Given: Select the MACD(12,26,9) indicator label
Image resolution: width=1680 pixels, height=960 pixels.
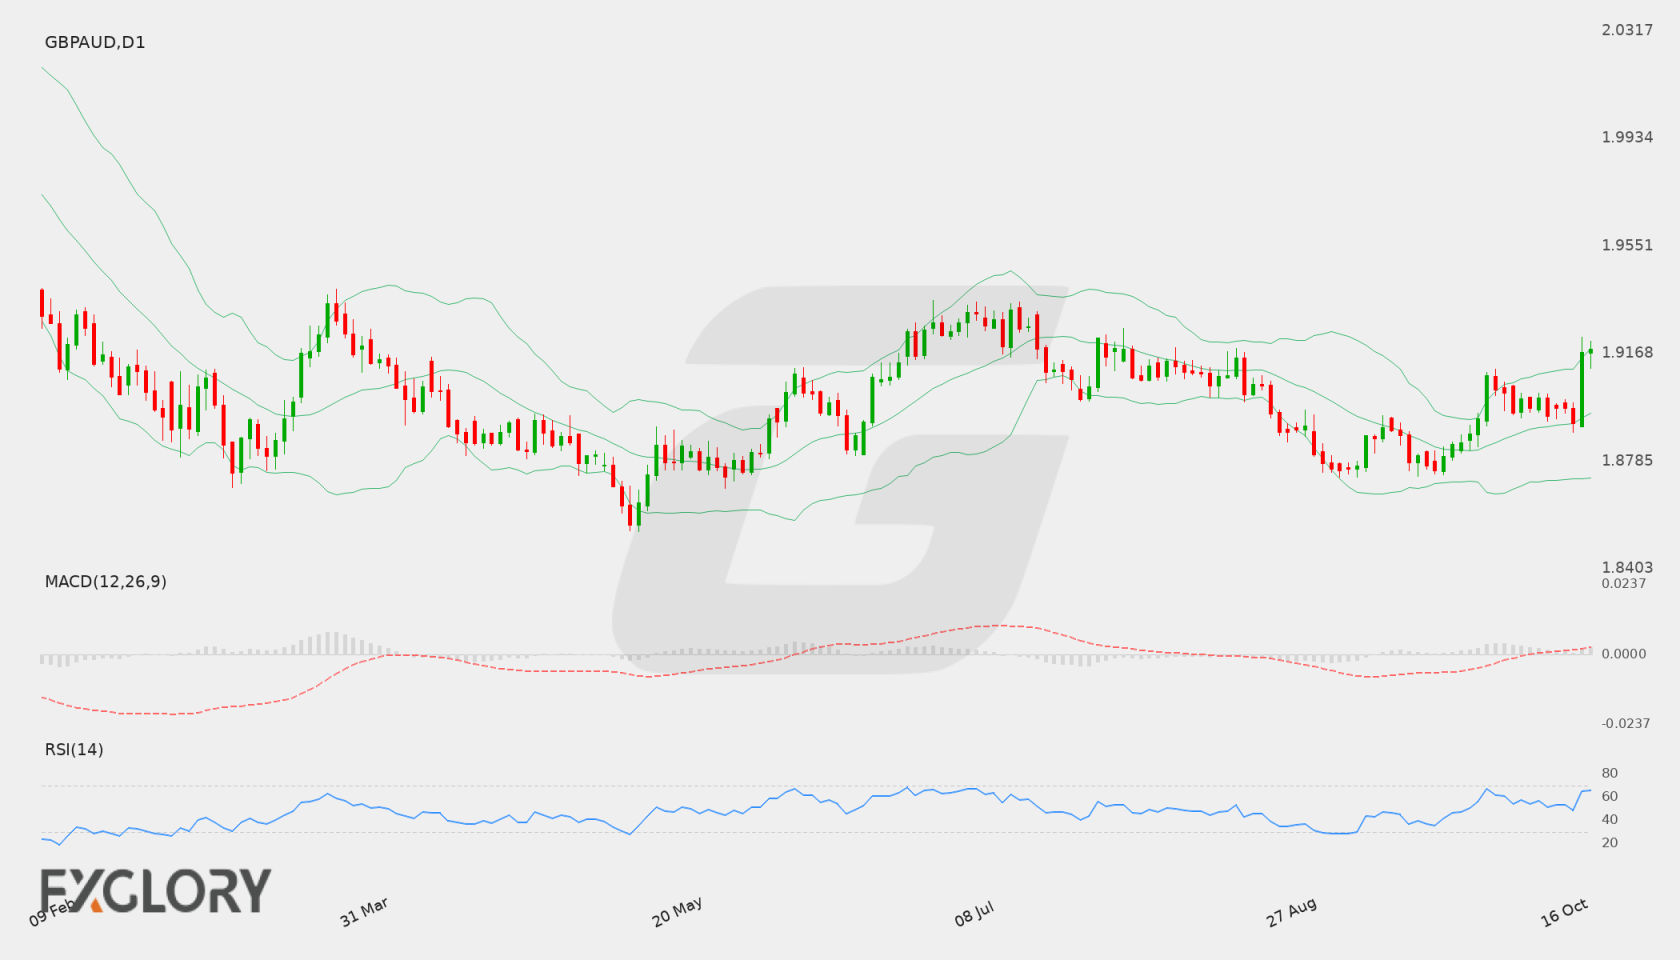Looking at the screenshot, I should tap(105, 581).
